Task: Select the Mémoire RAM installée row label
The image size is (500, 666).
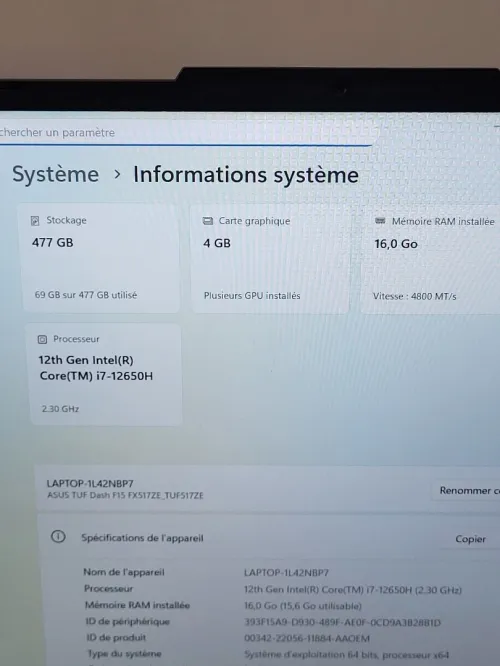Action: (x=137, y=605)
